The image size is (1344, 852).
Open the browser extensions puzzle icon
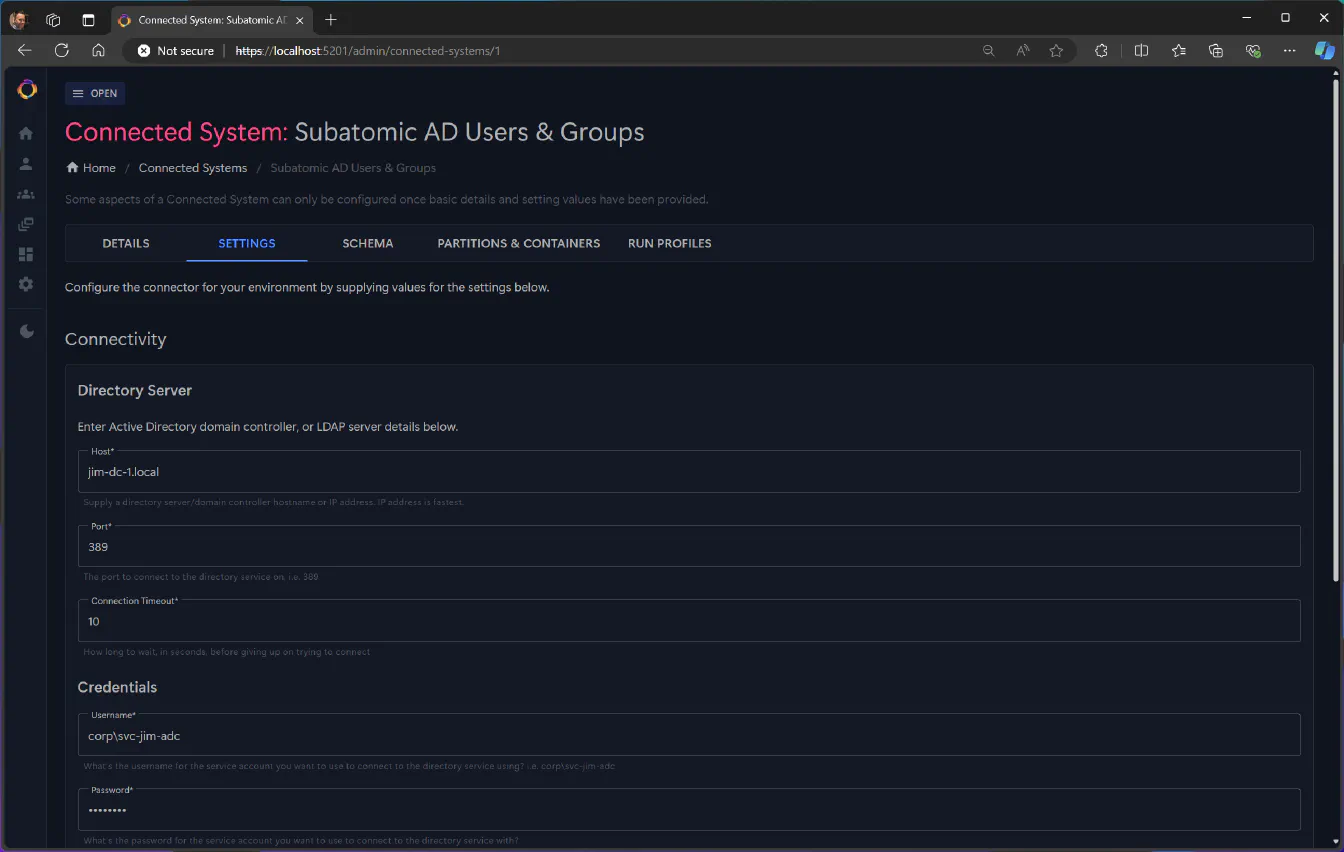point(1101,51)
